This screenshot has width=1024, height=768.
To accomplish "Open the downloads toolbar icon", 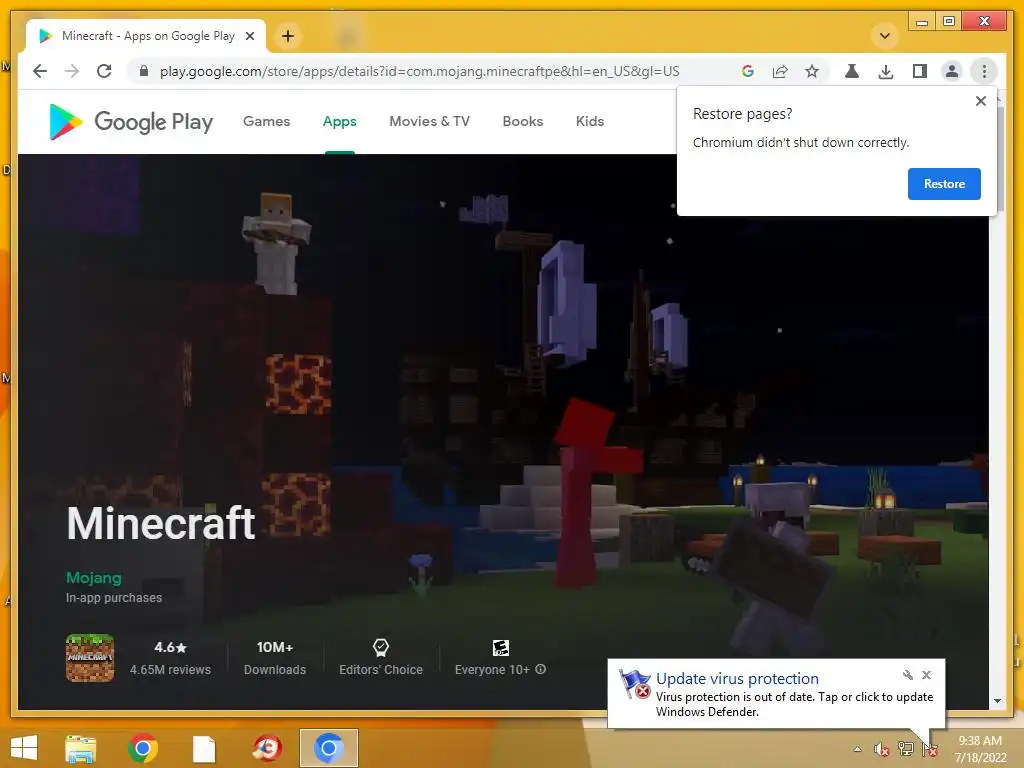I will point(886,71).
